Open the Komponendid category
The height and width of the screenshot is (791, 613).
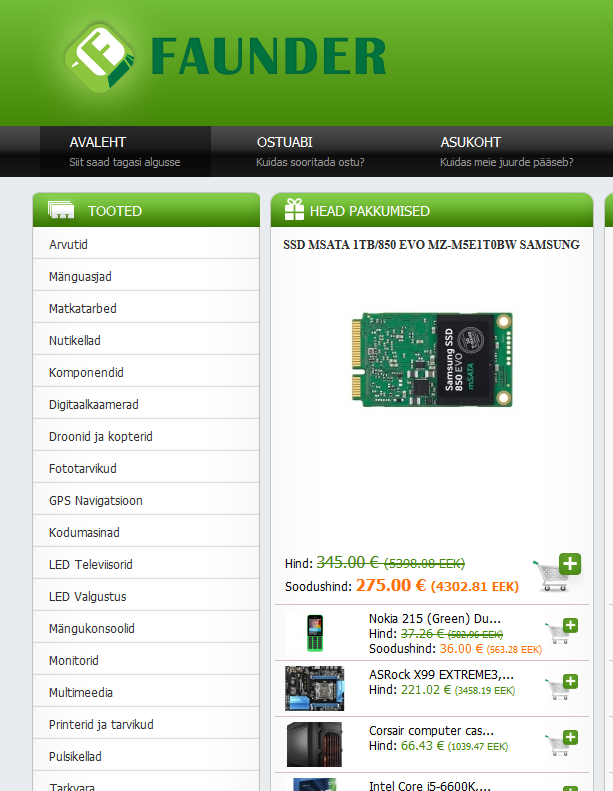click(x=146, y=372)
